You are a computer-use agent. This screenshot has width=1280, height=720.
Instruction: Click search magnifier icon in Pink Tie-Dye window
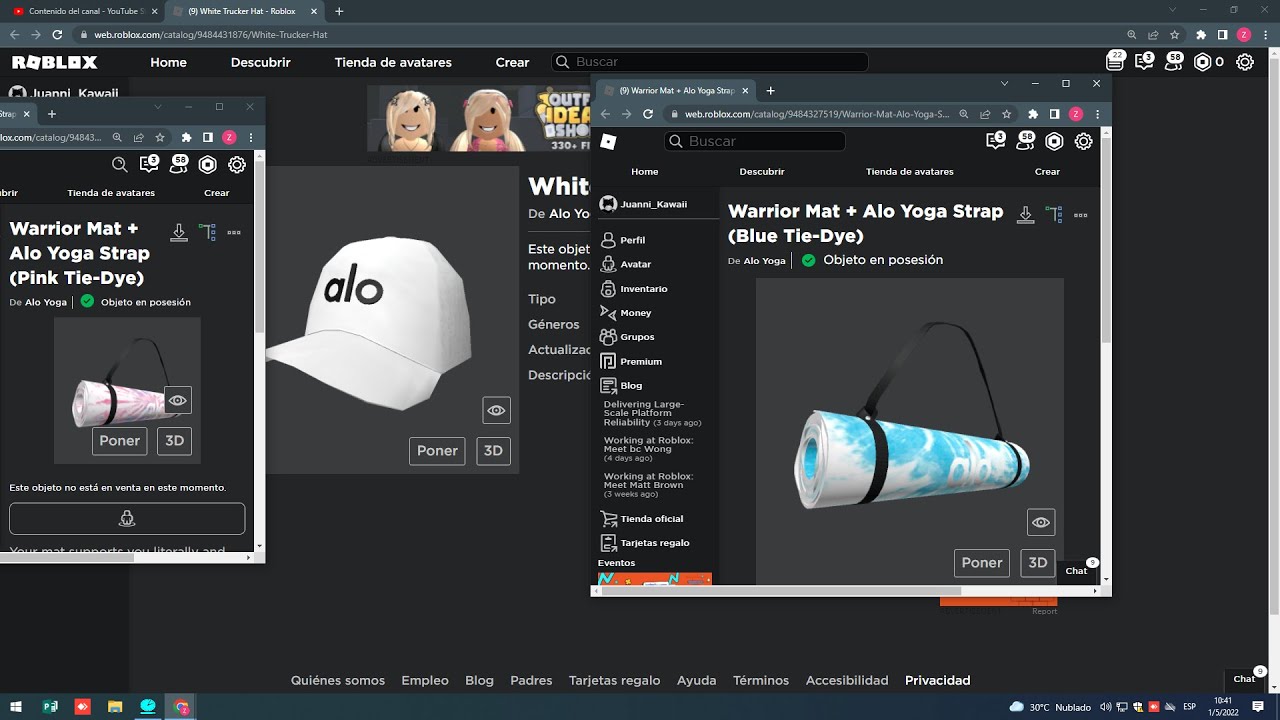(x=119, y=165)
